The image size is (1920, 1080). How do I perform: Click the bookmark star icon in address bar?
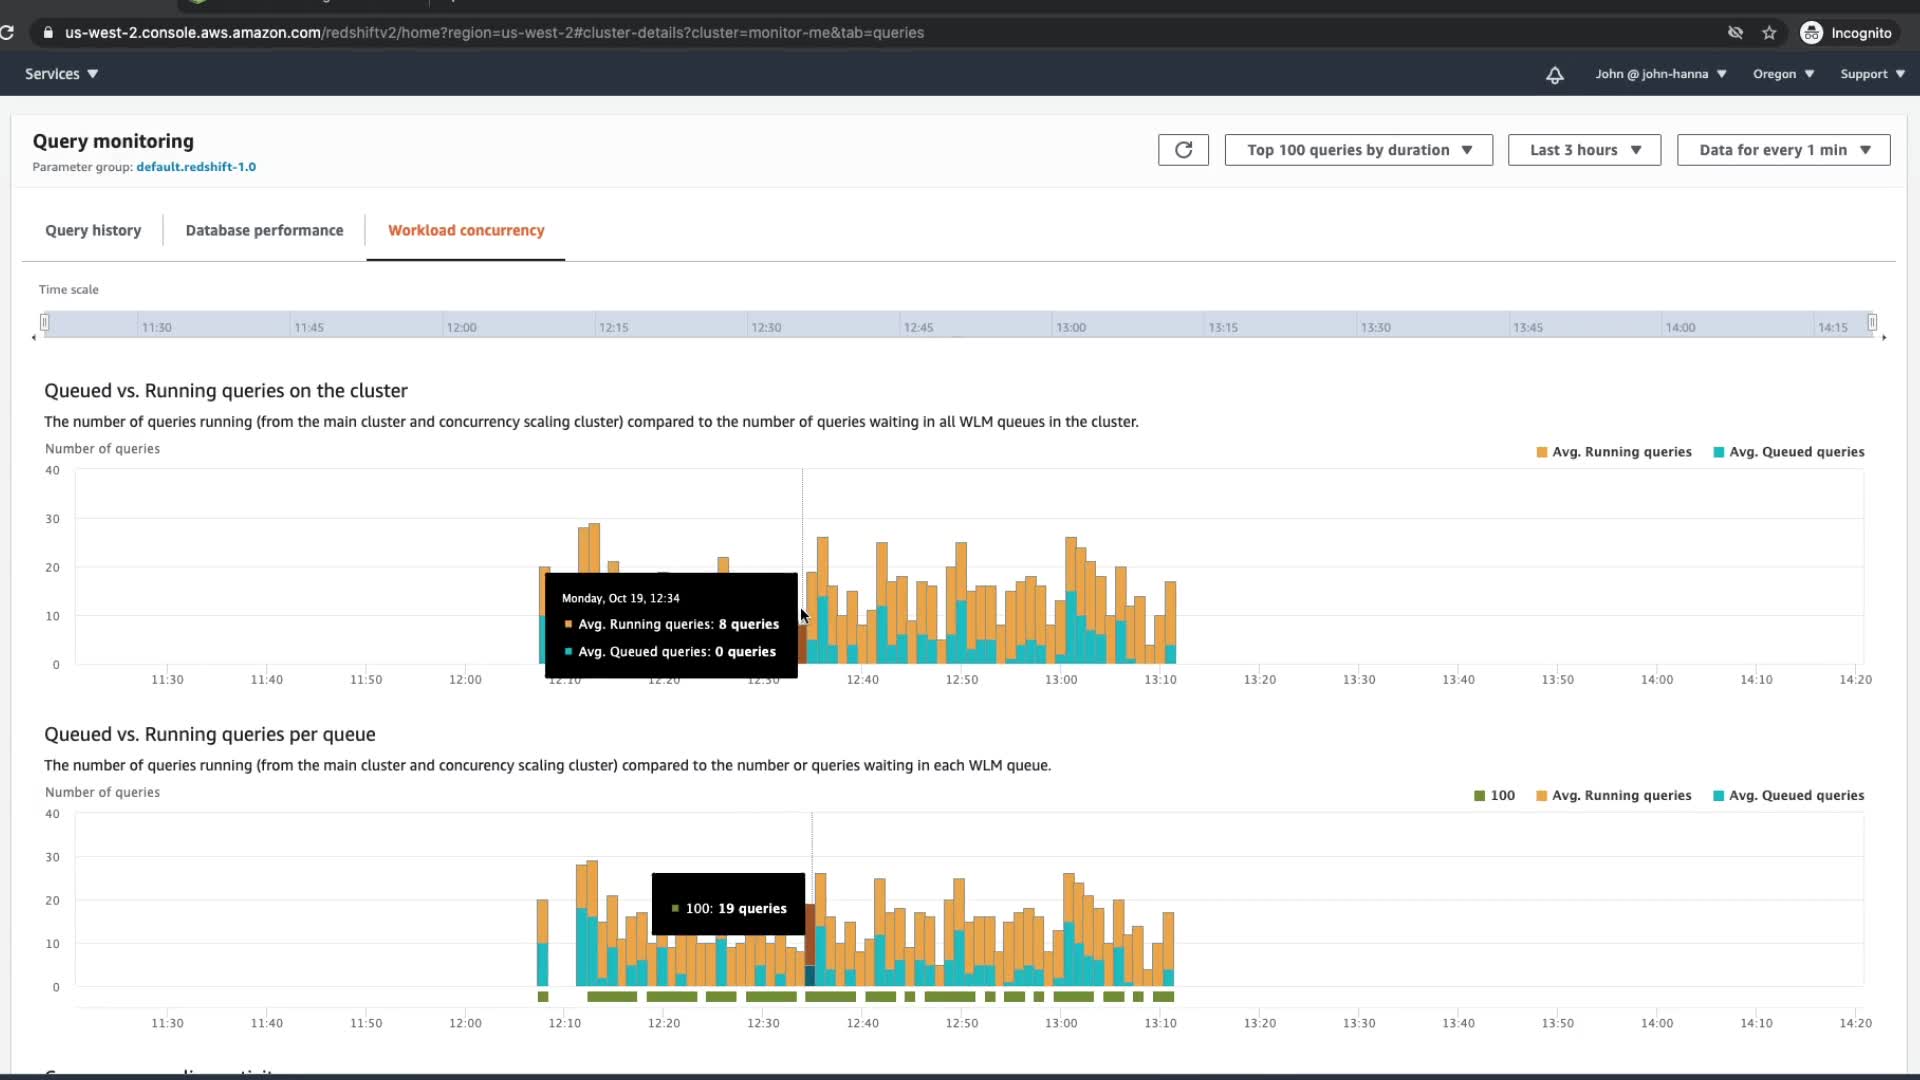[x=1769, y=33]
